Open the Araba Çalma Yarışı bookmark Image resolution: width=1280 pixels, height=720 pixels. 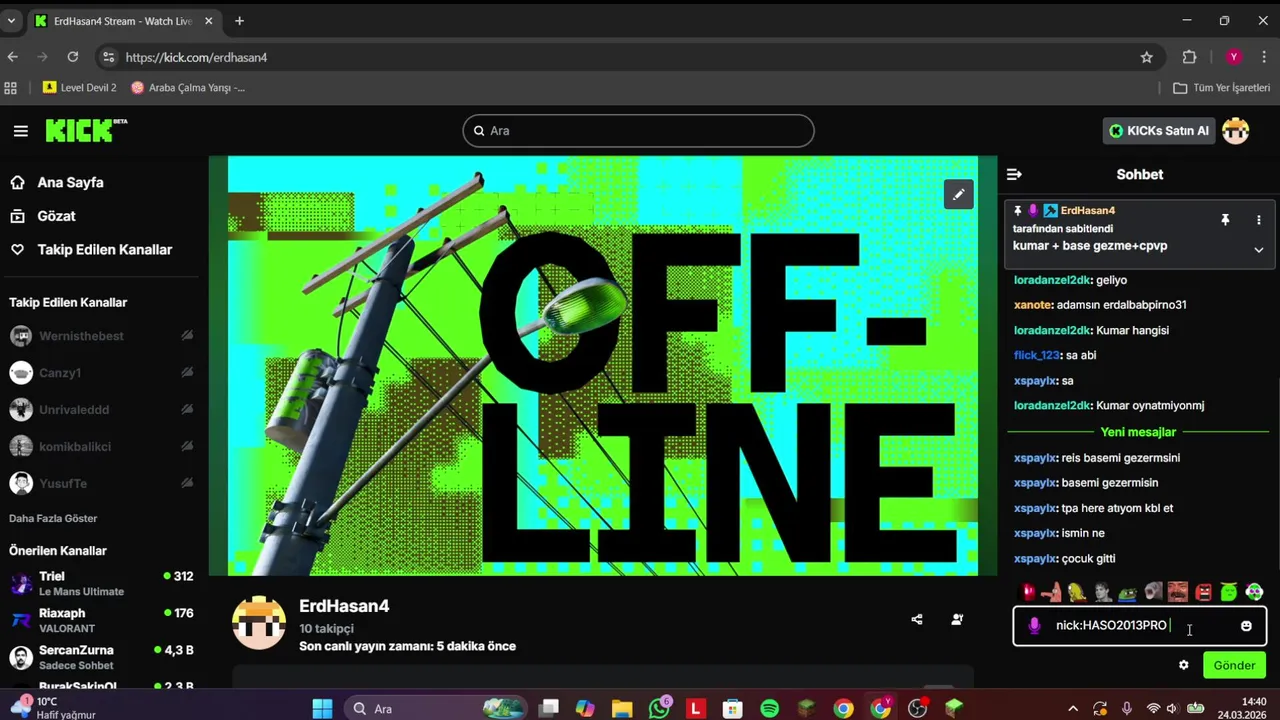pos(188,87)
